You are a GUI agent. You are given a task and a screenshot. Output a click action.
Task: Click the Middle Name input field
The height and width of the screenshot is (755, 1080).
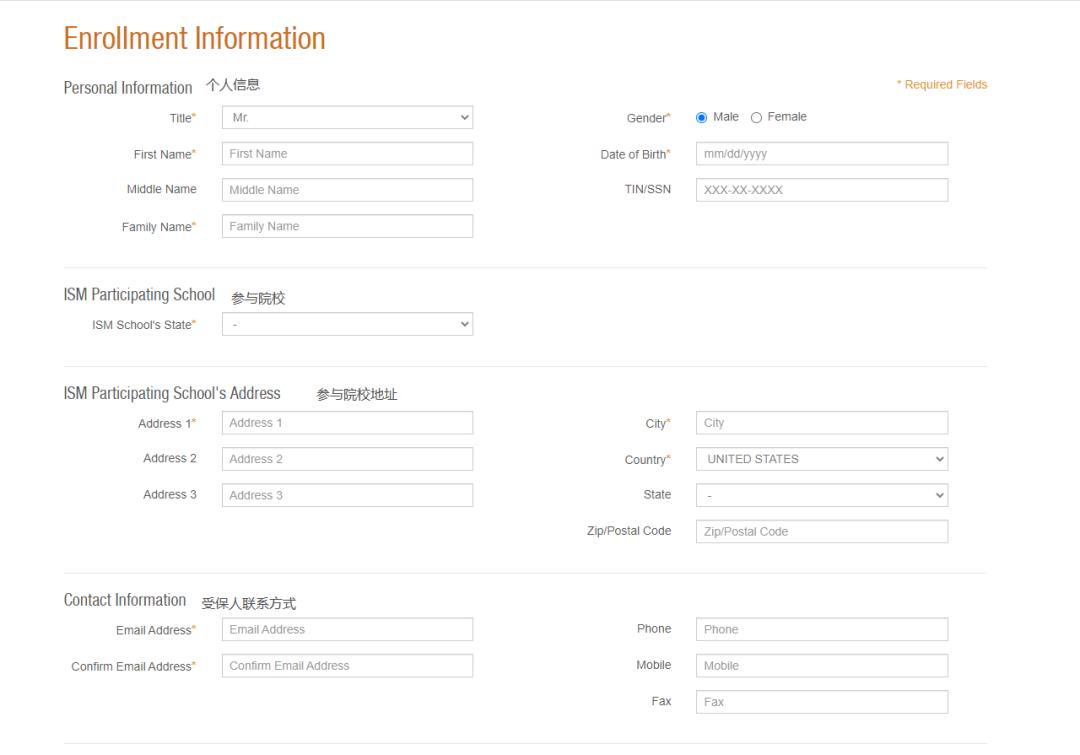point(347,190)
